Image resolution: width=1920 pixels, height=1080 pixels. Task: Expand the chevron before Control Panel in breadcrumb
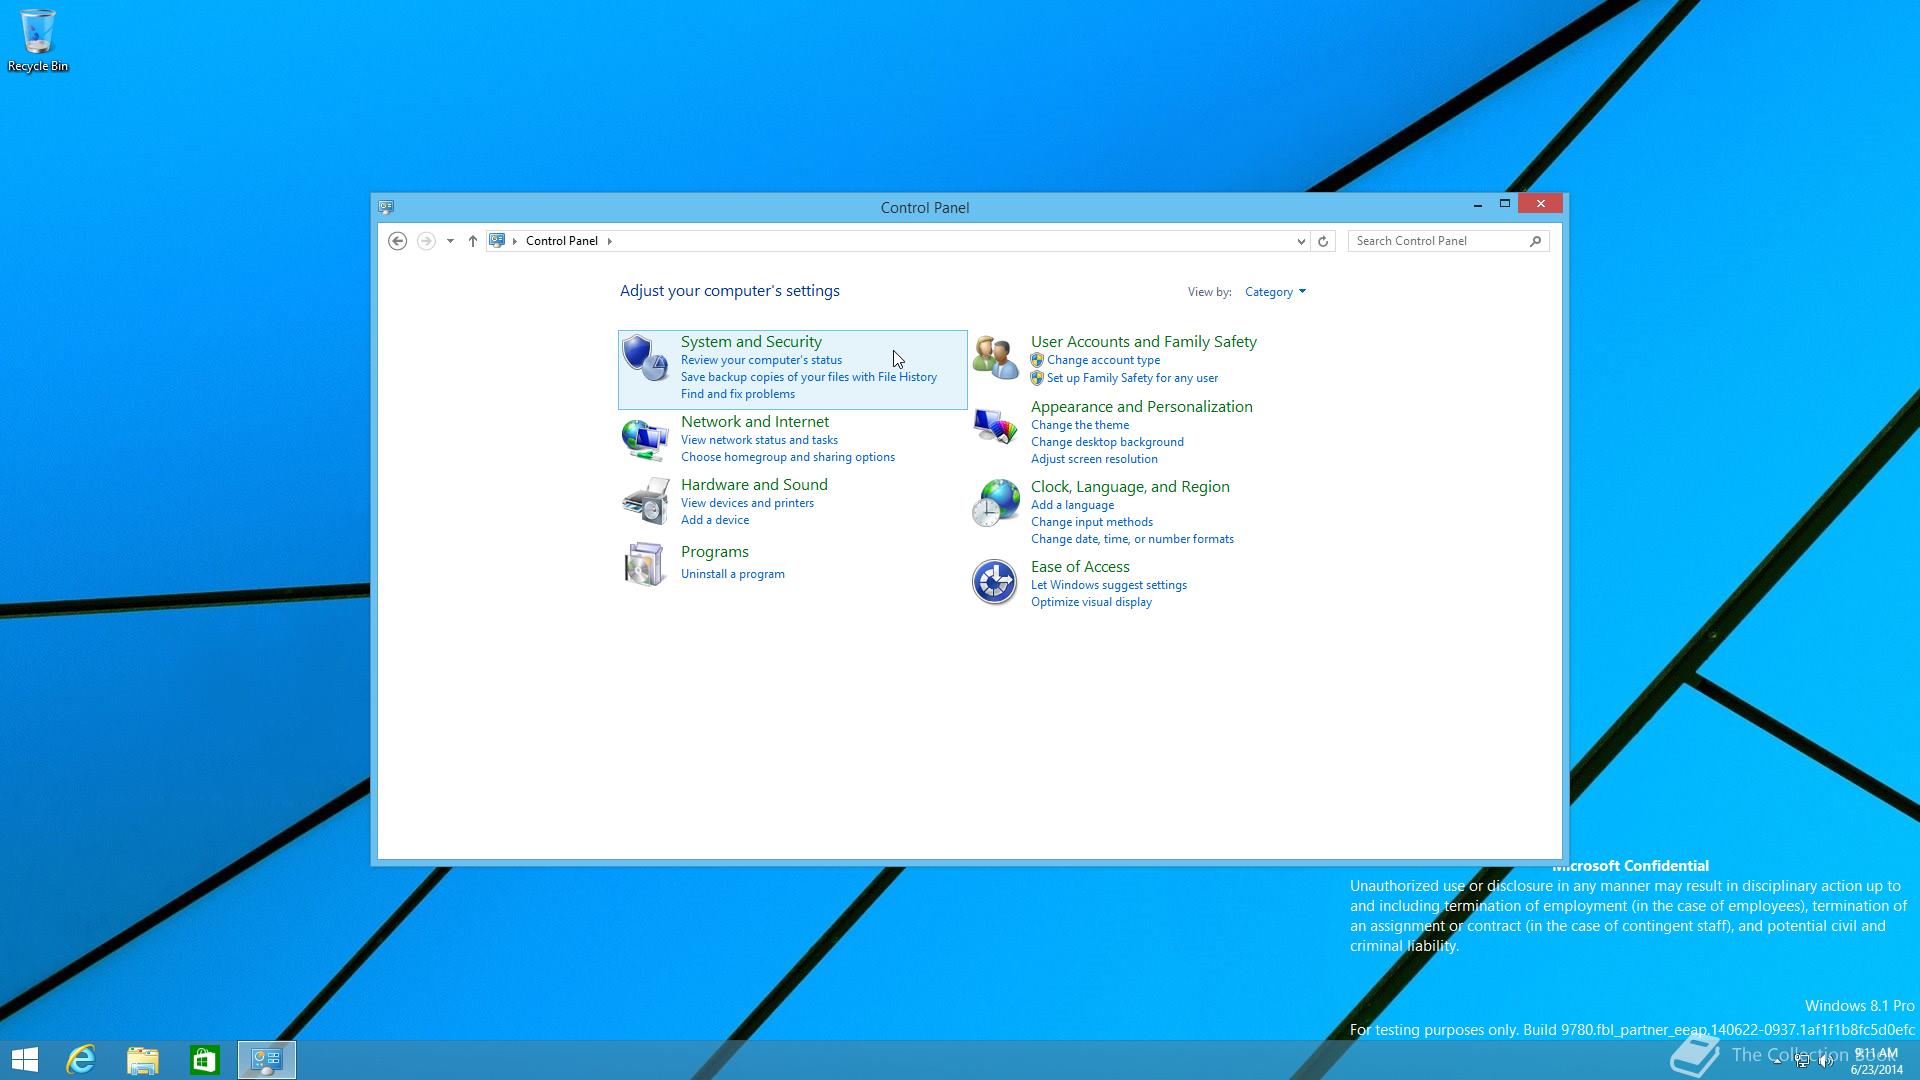point(515,241)
